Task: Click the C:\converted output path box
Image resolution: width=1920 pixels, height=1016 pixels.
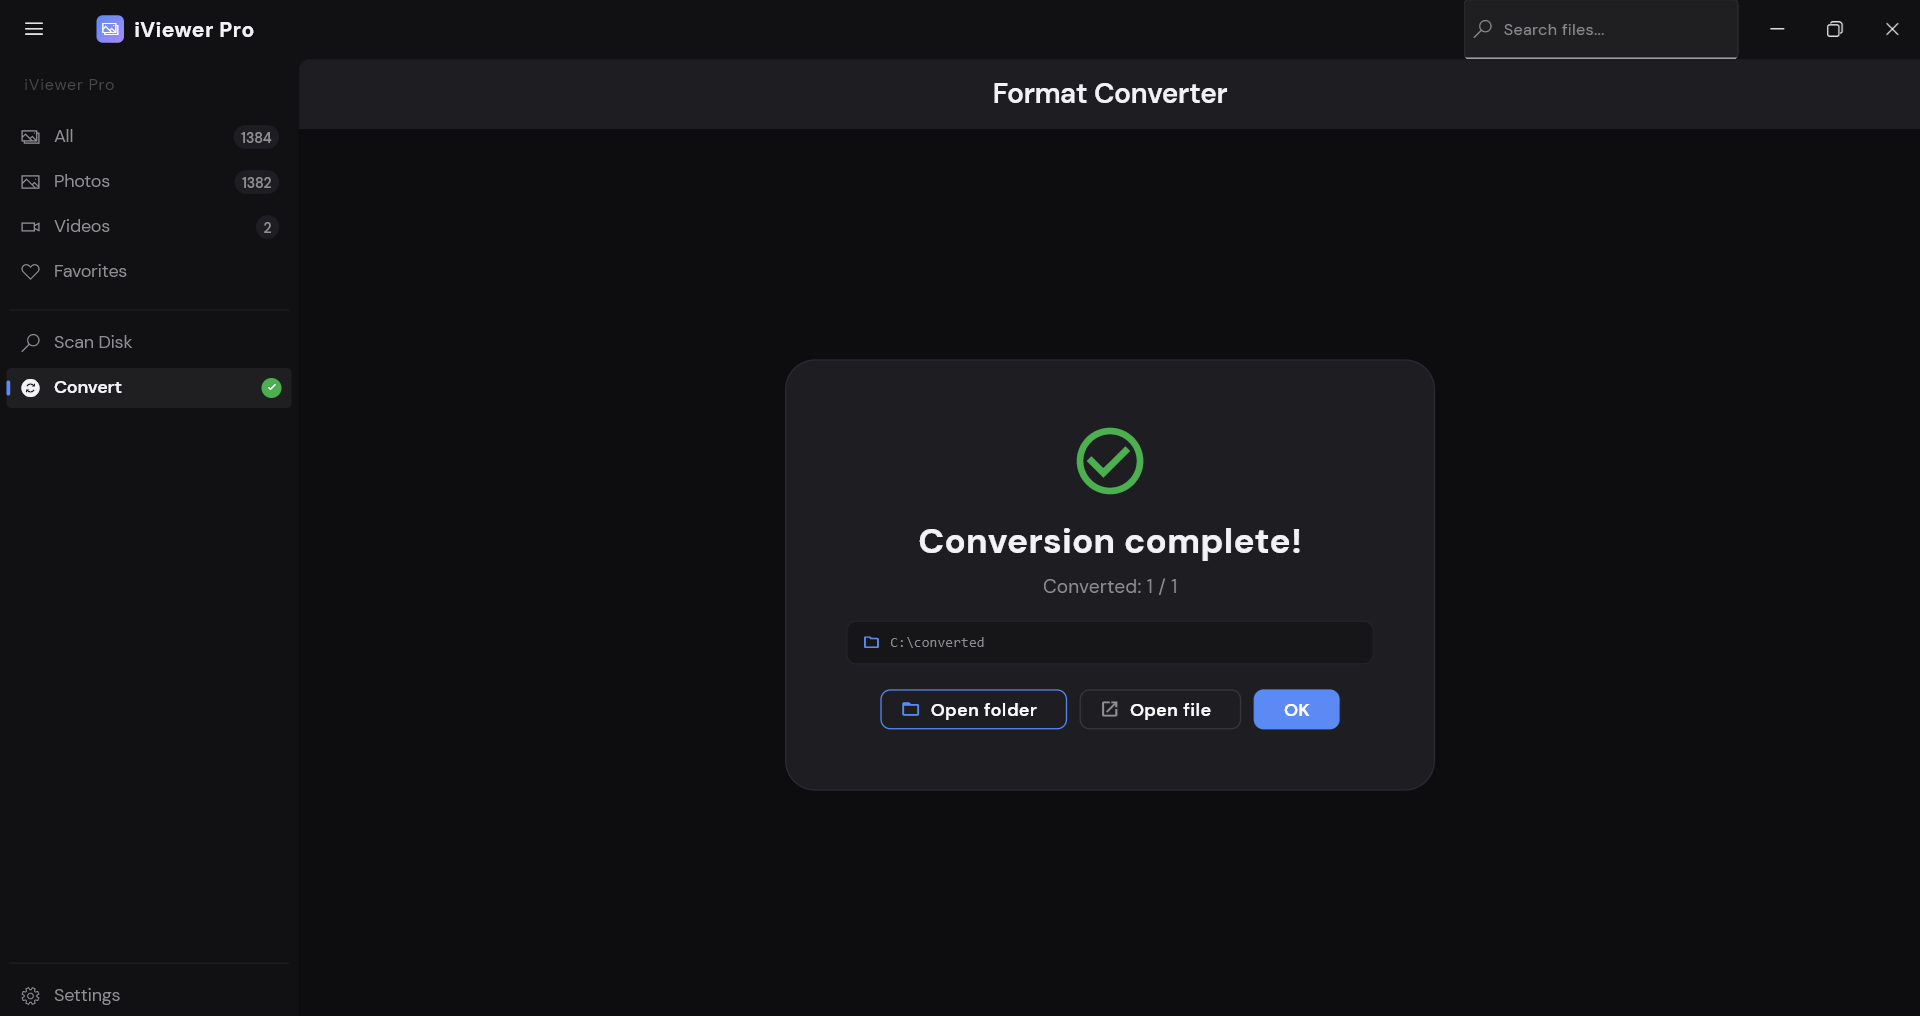Action: click(x=1110, y=642)
